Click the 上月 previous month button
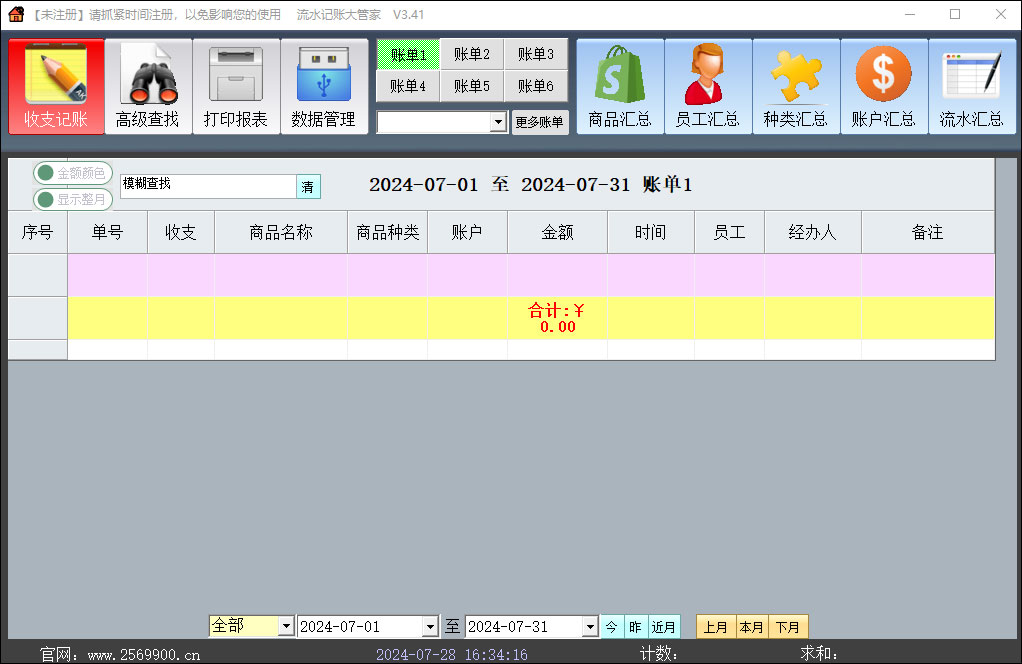Image resolution: width=1022 pixels, height=664 pixels. [x=716, y=627]
